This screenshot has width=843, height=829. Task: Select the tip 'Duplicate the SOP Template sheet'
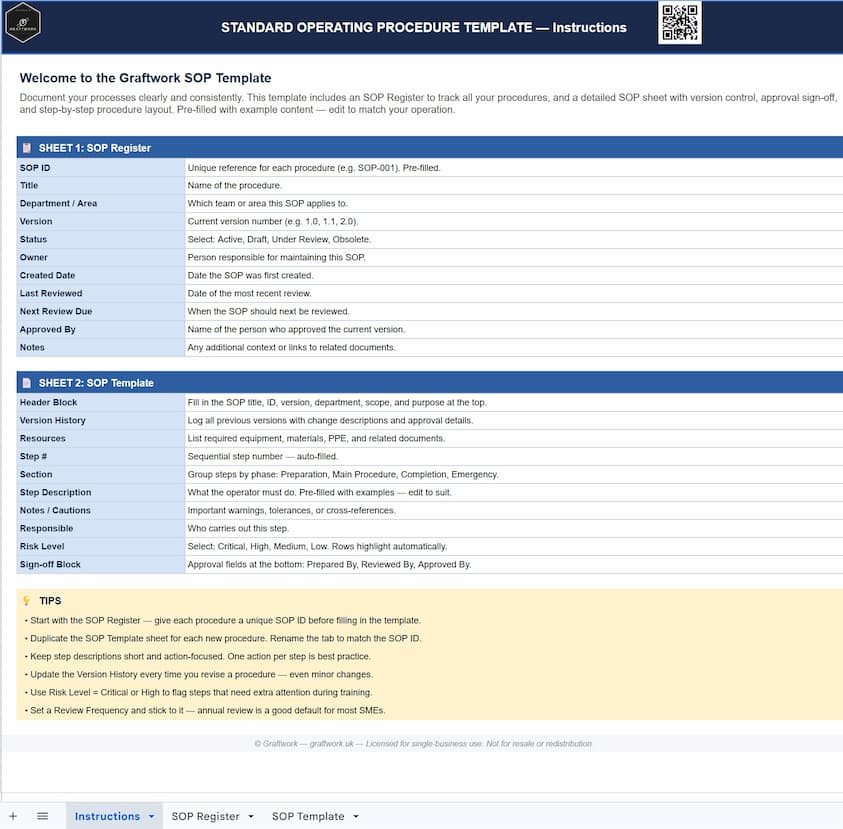click(x=223, y=639)
